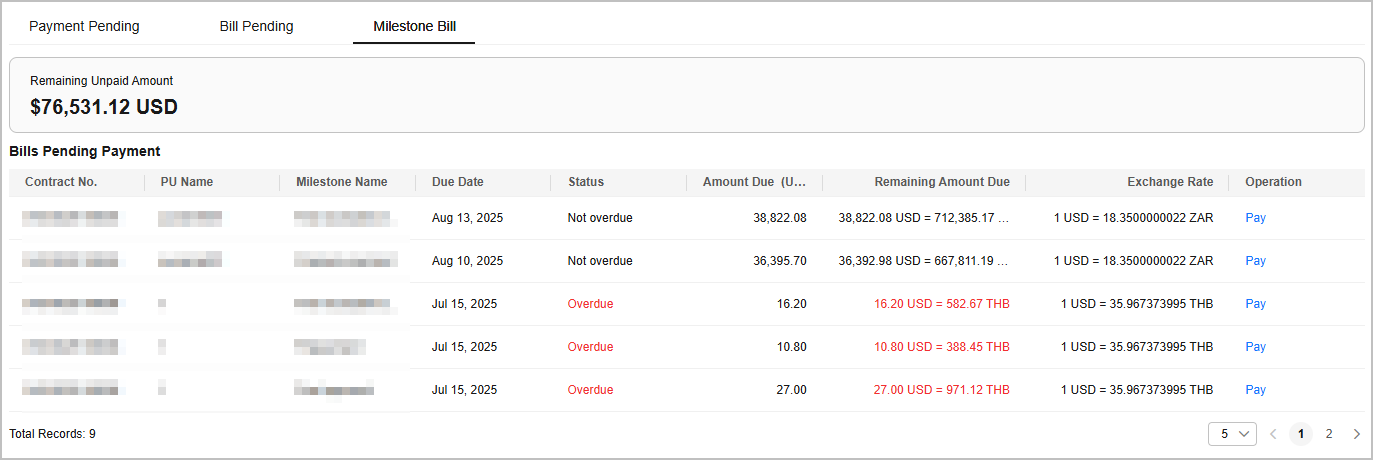
Task: Go to page 2 of records
Action: [x=1328, y=434]
